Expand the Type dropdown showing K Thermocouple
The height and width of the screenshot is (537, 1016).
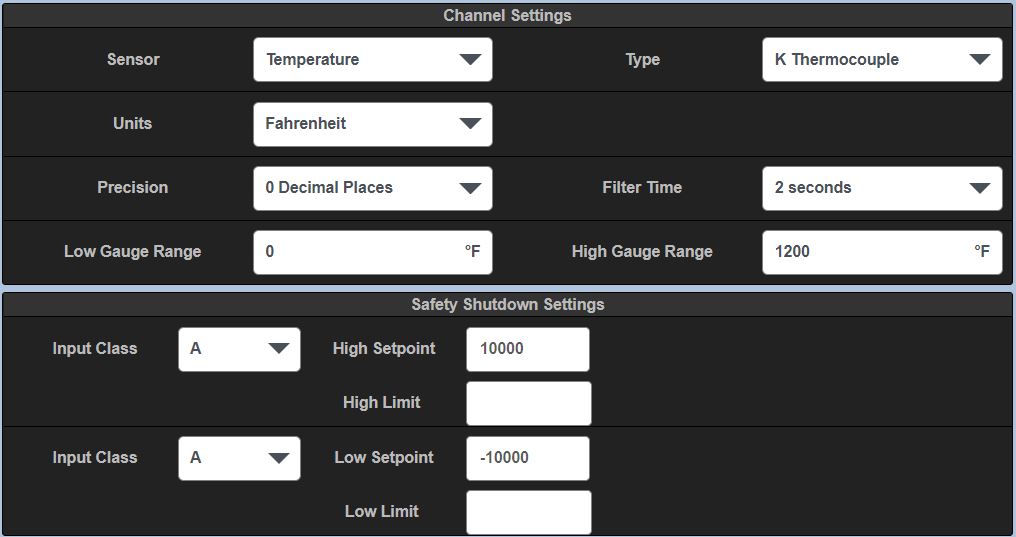click(x=881, y=60)
